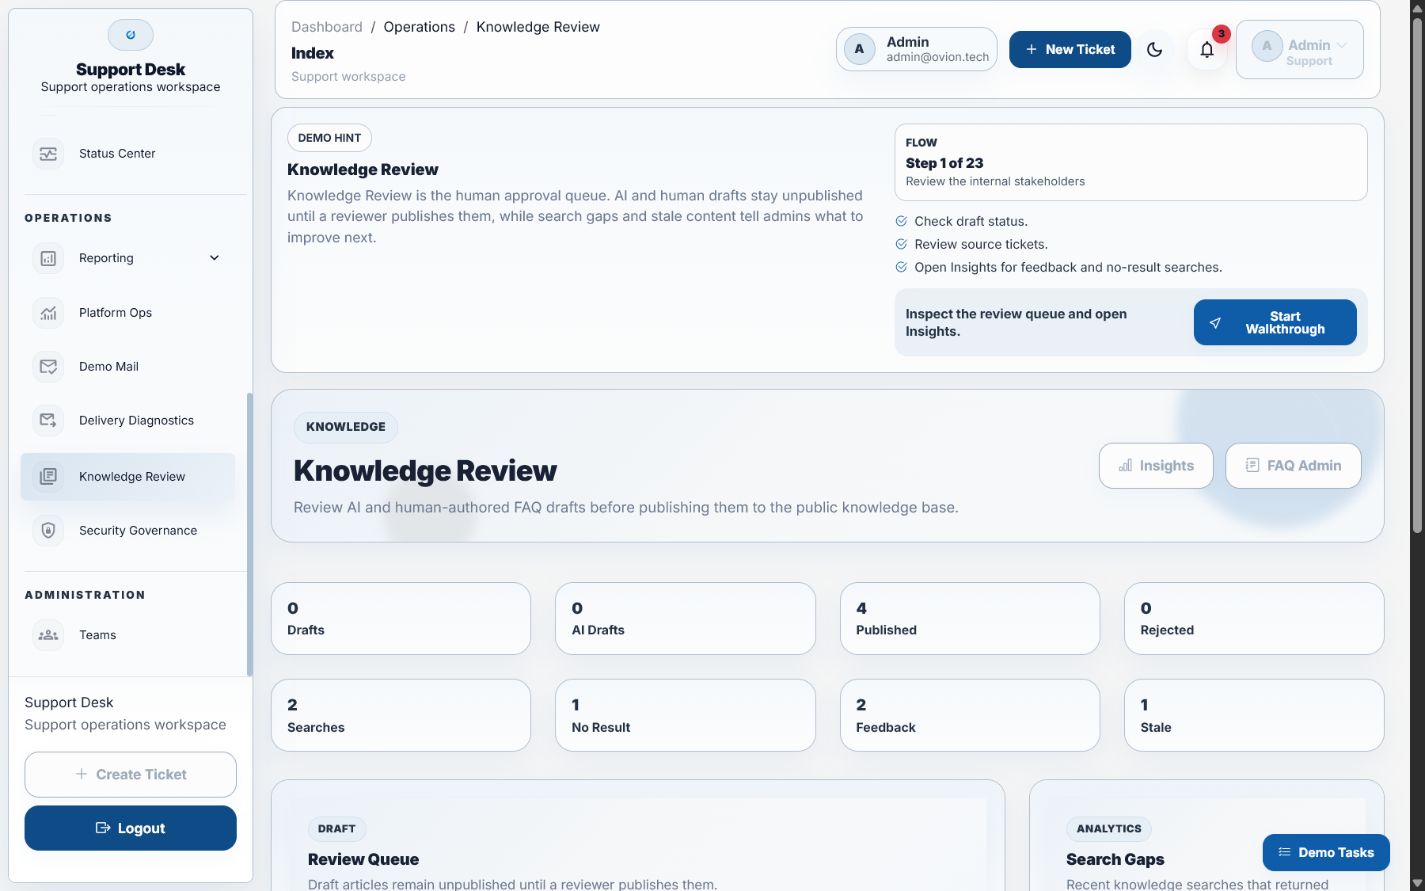Click the plus icon on Create Ticket

click(81, 775)
